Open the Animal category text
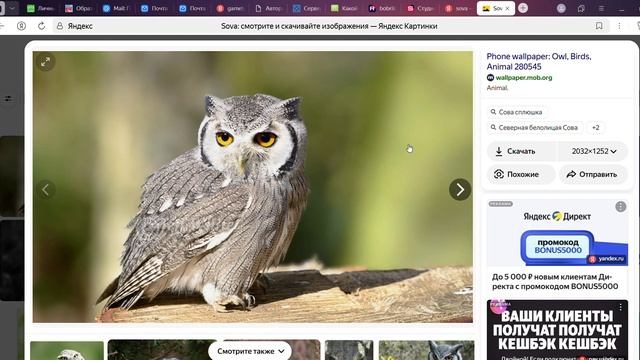Viewport: 640px width, 360px height. click(x=497, y=88)
